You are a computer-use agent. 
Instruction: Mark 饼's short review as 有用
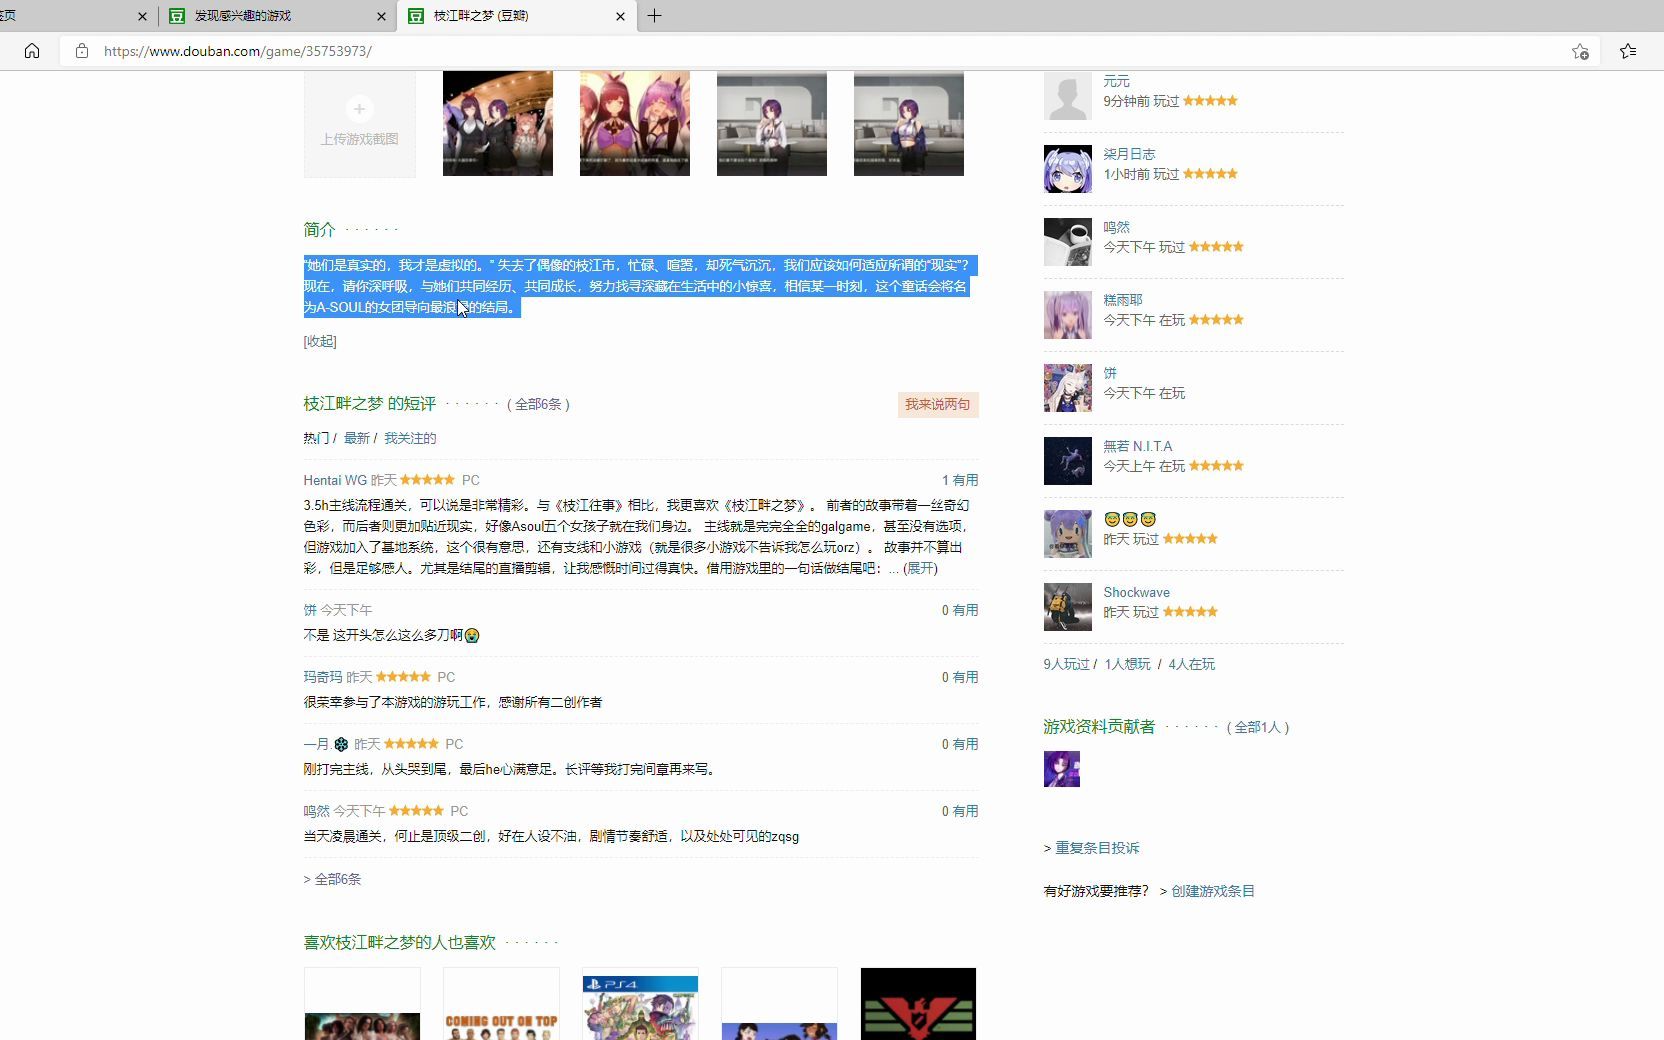(x=965, y=610)
